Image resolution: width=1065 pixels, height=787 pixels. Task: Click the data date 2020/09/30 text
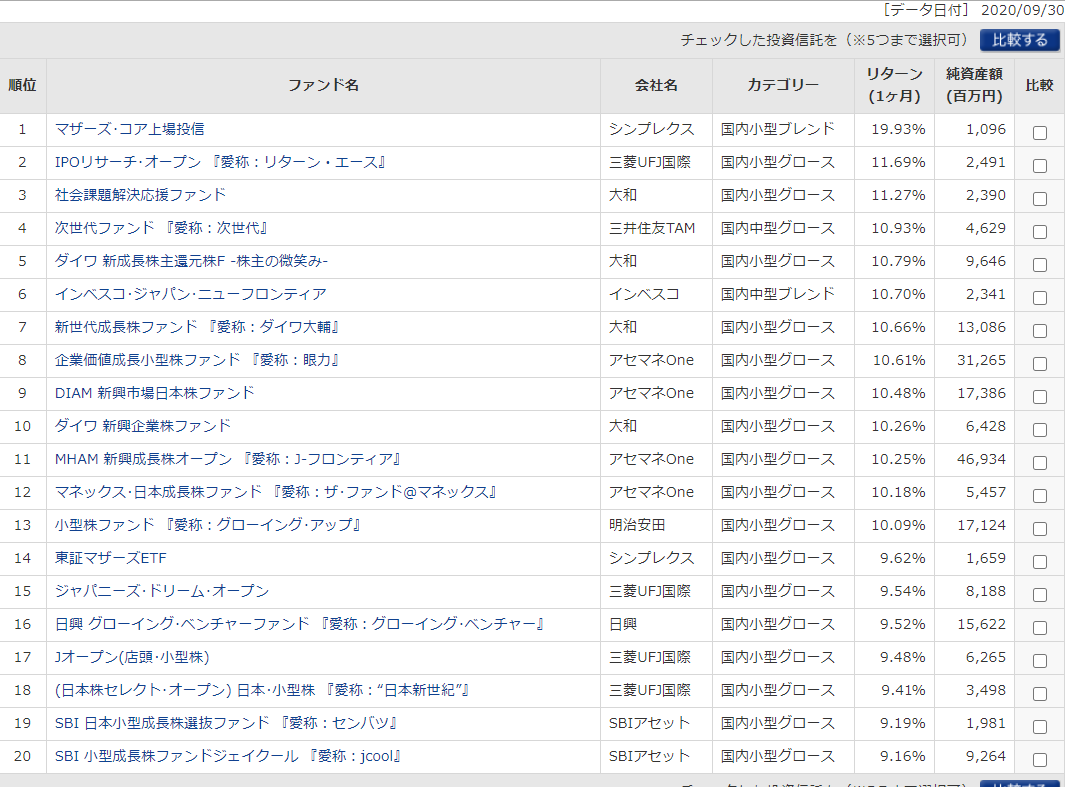point(1022,10)
